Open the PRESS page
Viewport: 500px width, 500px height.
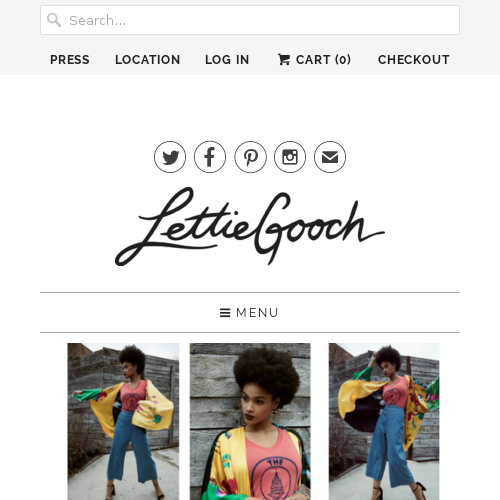[70, 60]
